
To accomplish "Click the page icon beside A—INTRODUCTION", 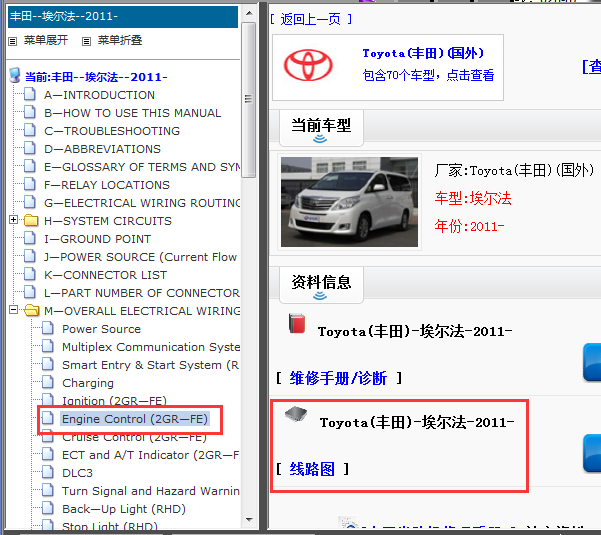I will tap(30, 95).
